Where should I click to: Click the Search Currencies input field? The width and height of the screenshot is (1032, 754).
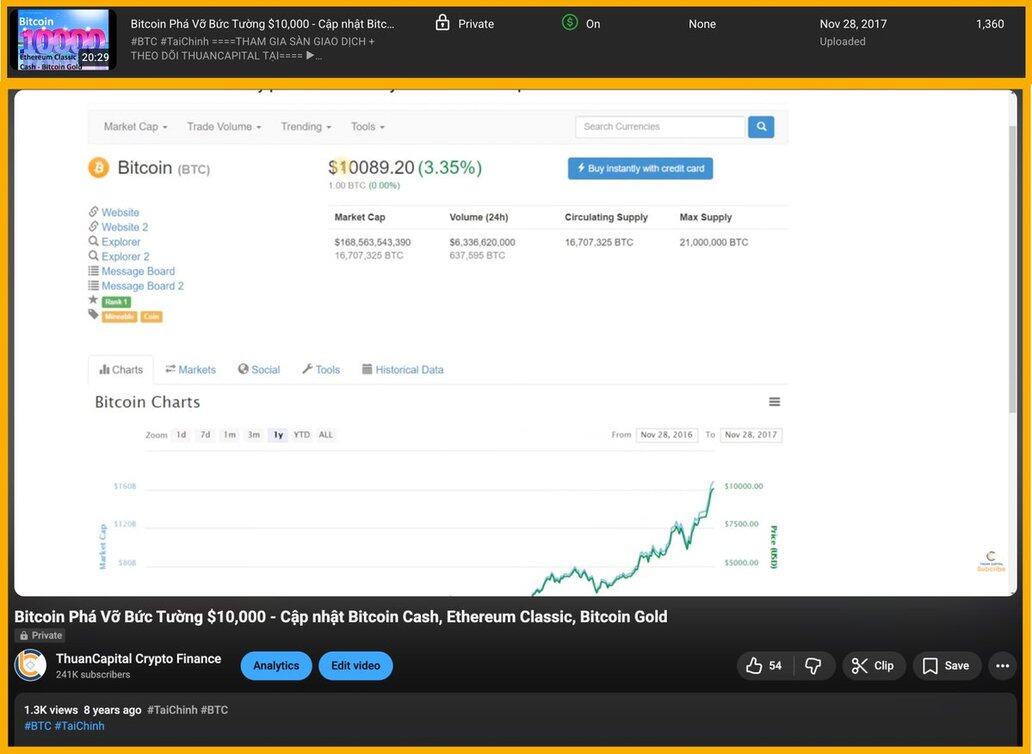[660, 127]
